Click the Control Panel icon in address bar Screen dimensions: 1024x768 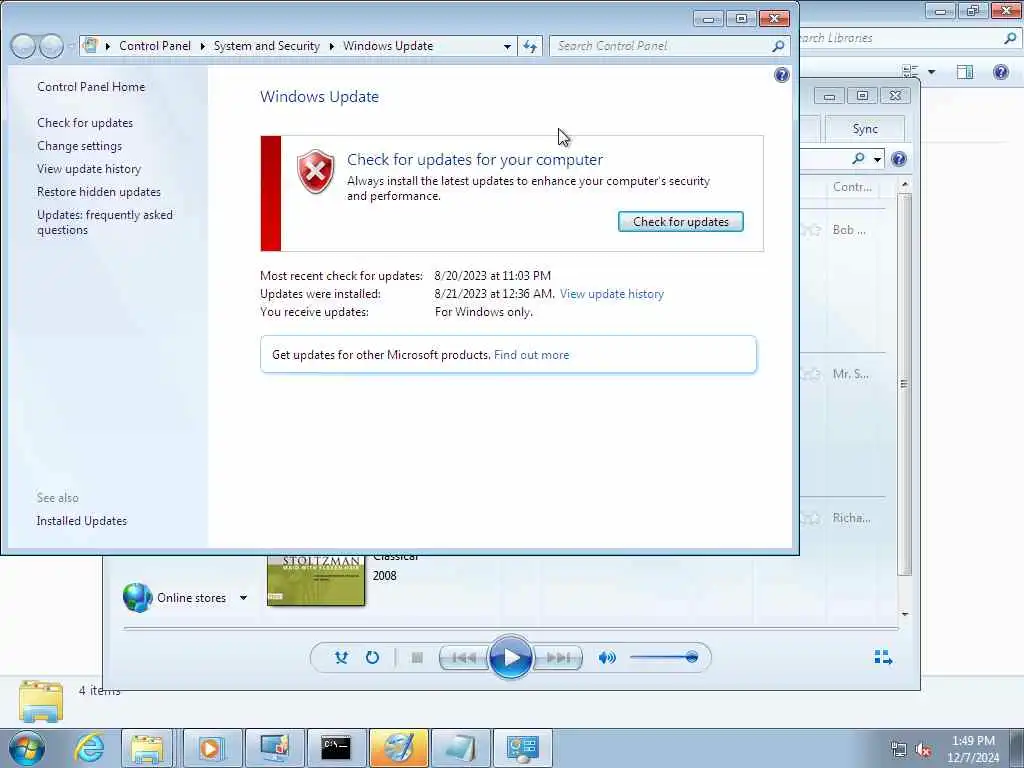[x=90, y=46]
